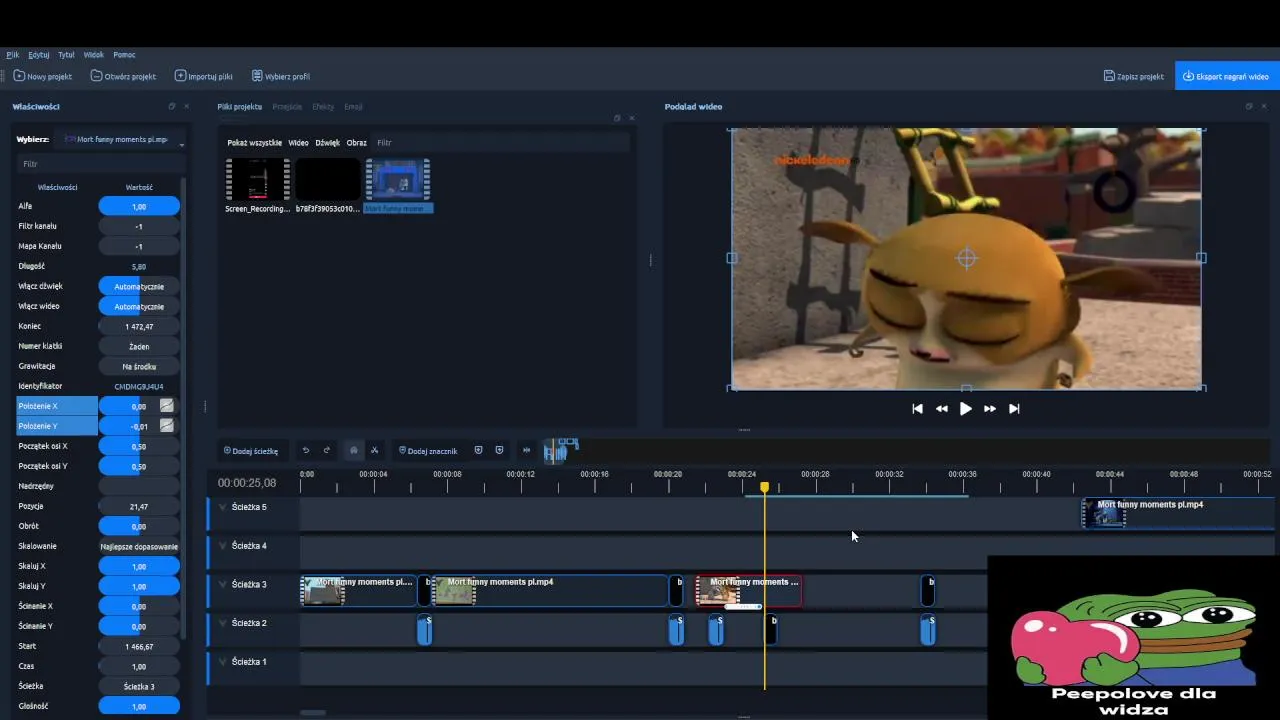Open Numer klatki Żaden option
Viewport: 1280px width, 720px height.
click(139, 346)
